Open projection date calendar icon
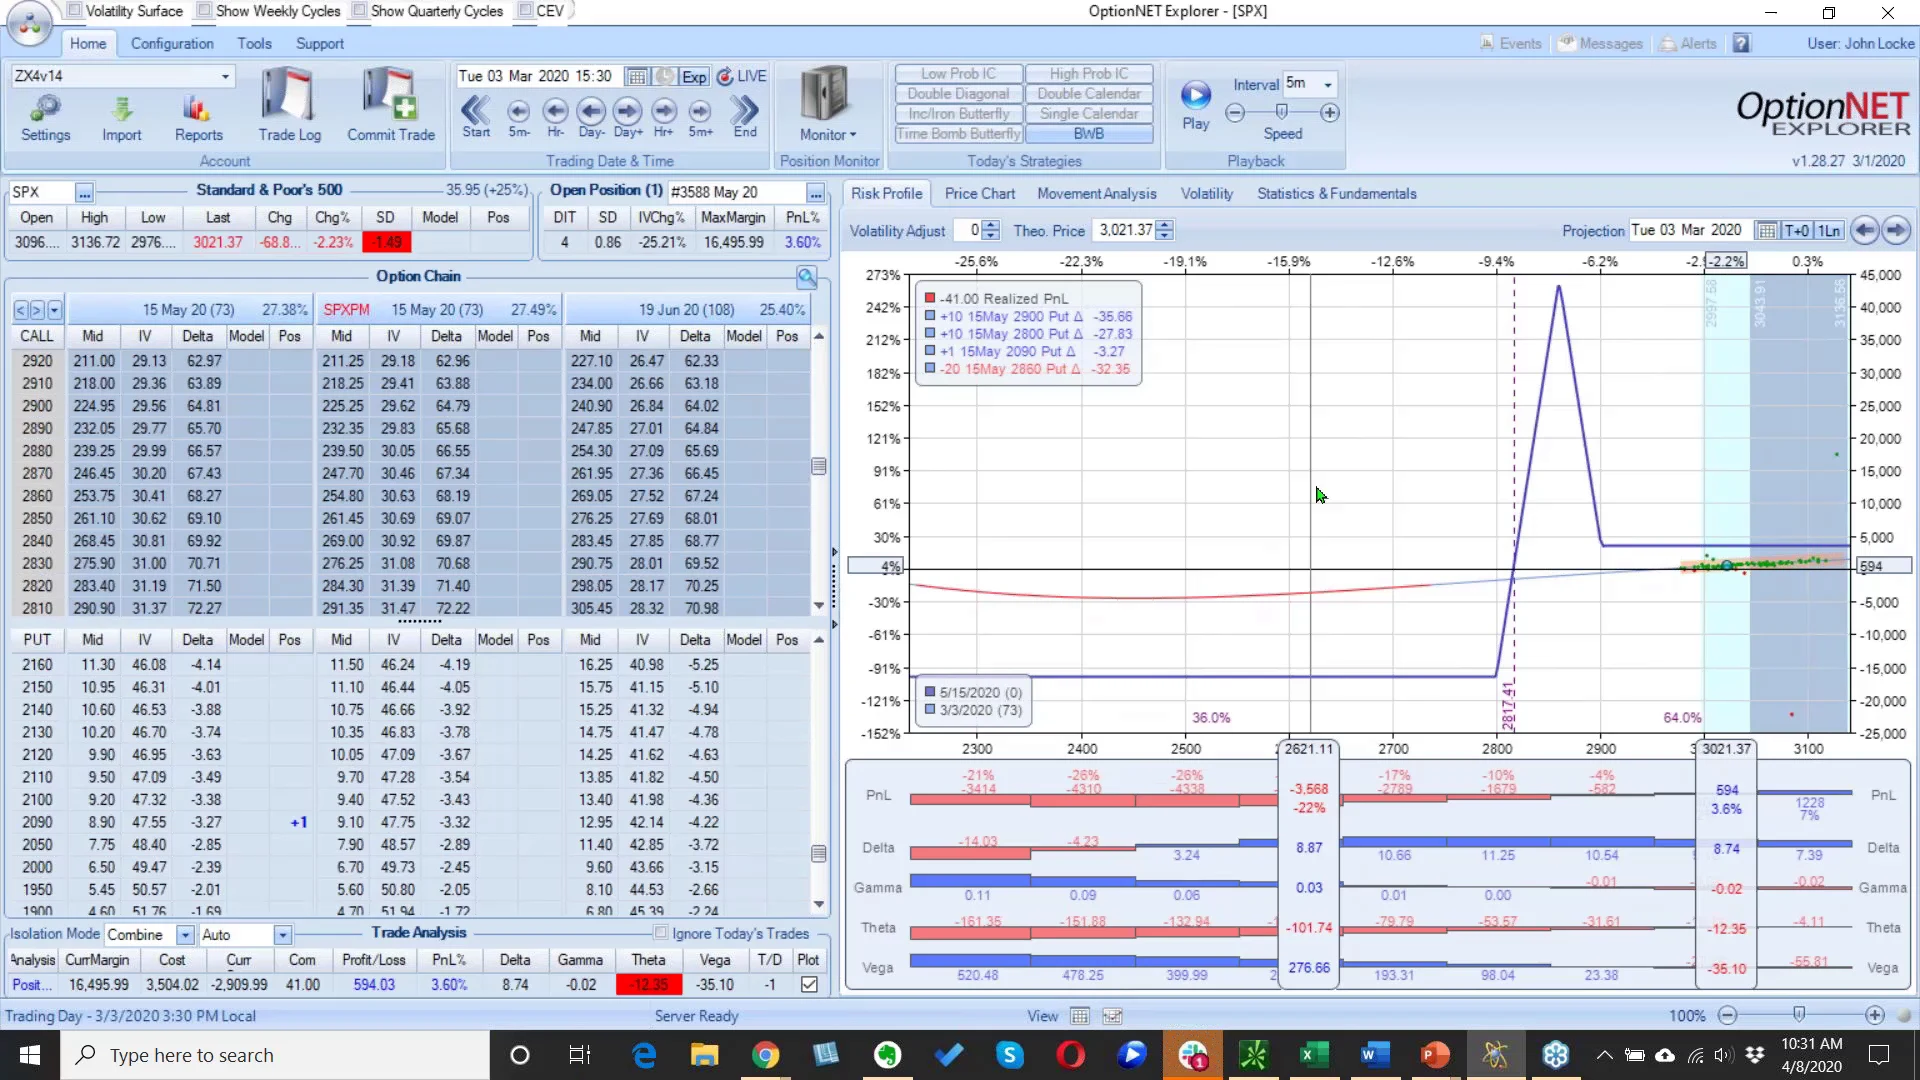The height and width of the screenshot is (1080, 1920). click(x=1767, y=231)
